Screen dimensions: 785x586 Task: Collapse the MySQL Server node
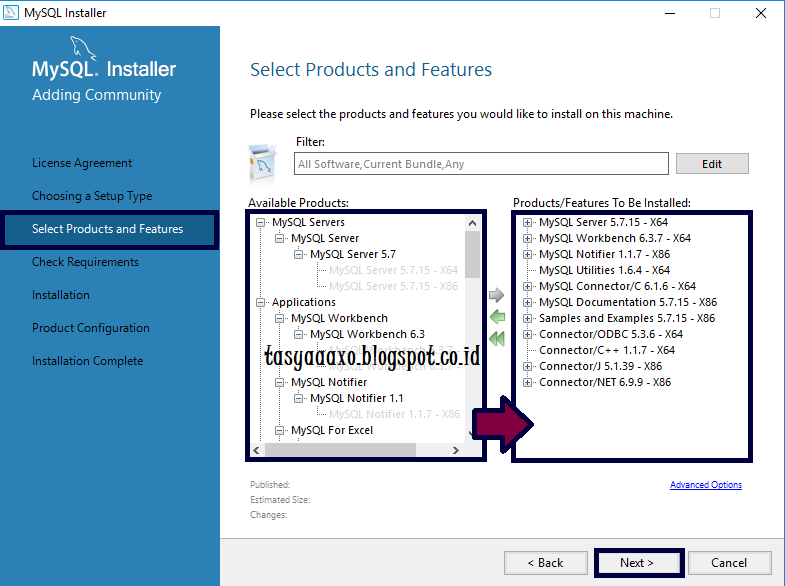click(x=279, y=238)
